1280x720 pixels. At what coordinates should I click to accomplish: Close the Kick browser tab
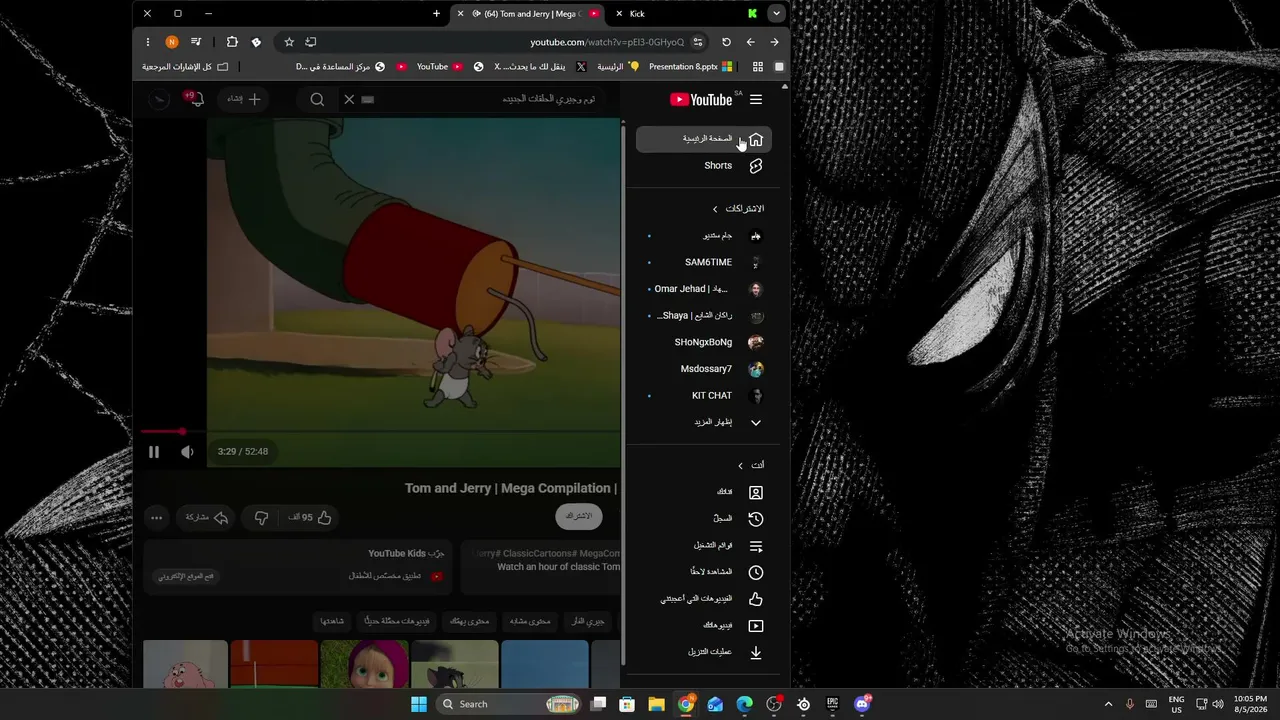click(x=619, y=14)
